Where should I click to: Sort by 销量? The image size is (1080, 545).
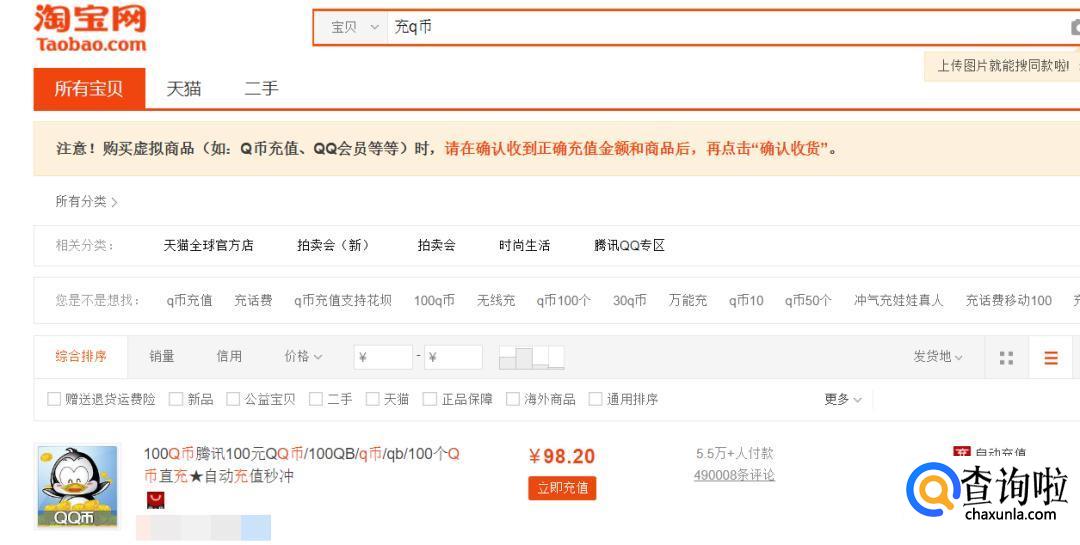(162, 356)
